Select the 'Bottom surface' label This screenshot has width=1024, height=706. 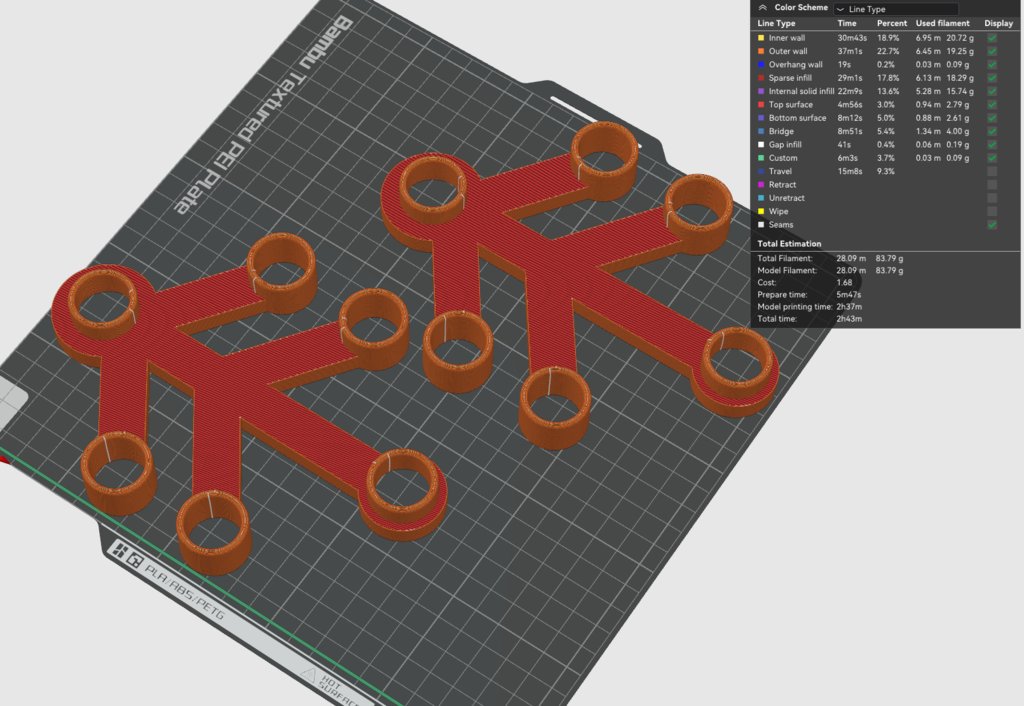pos(797,118)
